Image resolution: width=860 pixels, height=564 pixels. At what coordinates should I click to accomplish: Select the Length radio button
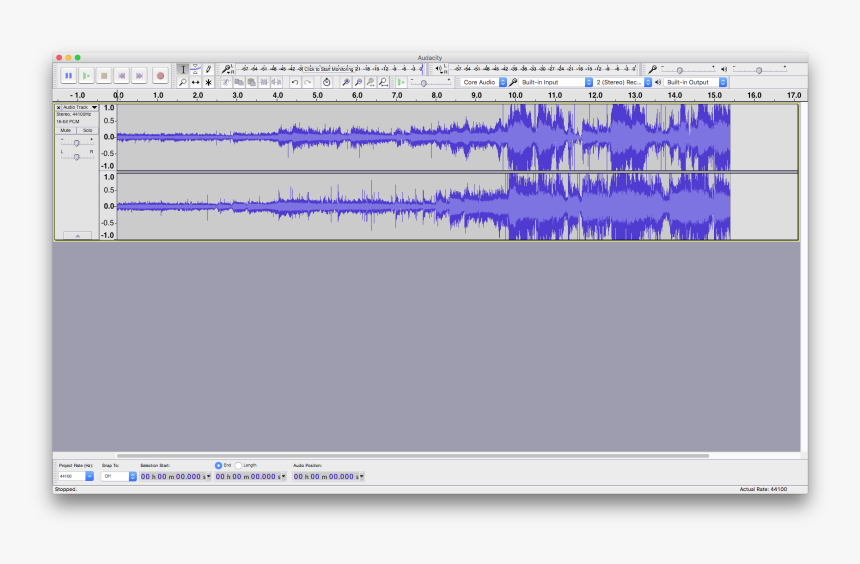(239, 465)
